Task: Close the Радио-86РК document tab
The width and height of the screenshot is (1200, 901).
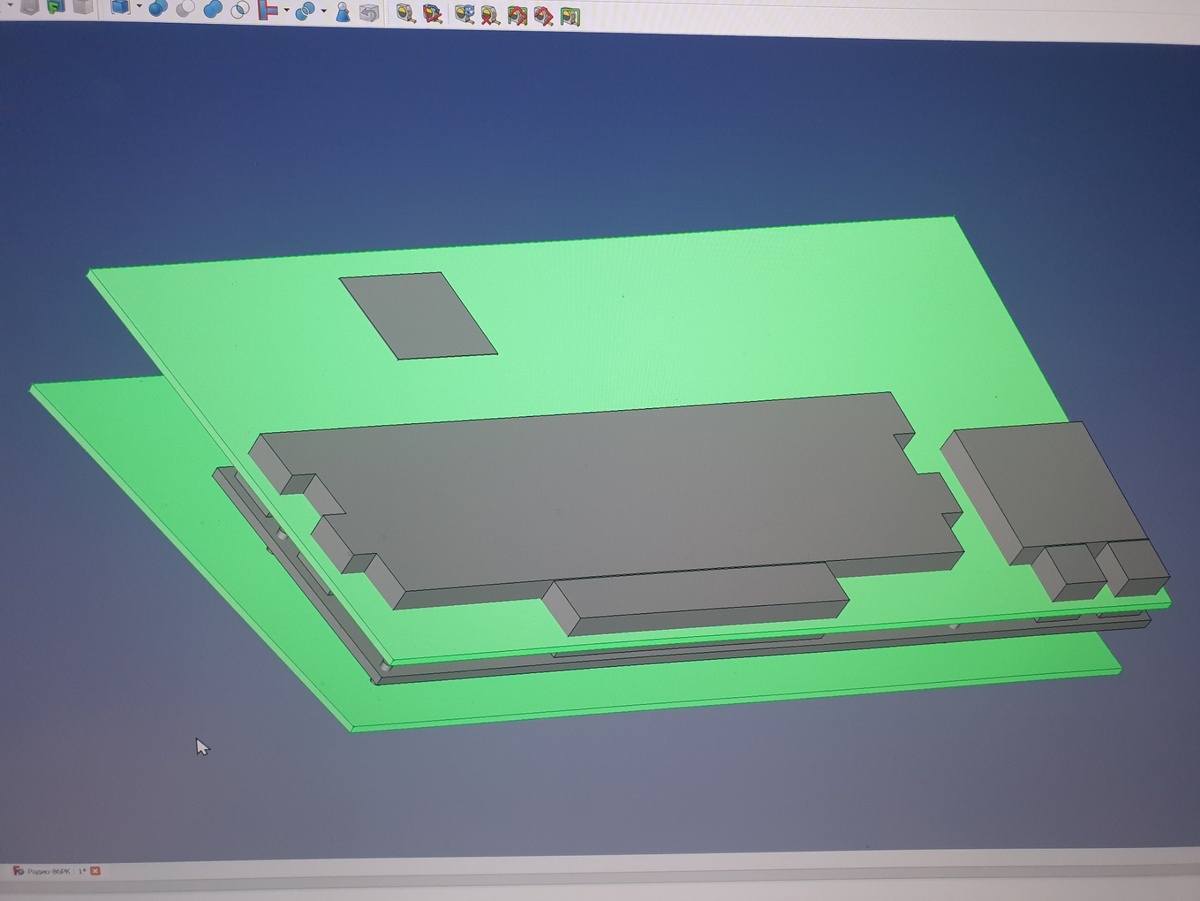Action: [x=96, y=871]
